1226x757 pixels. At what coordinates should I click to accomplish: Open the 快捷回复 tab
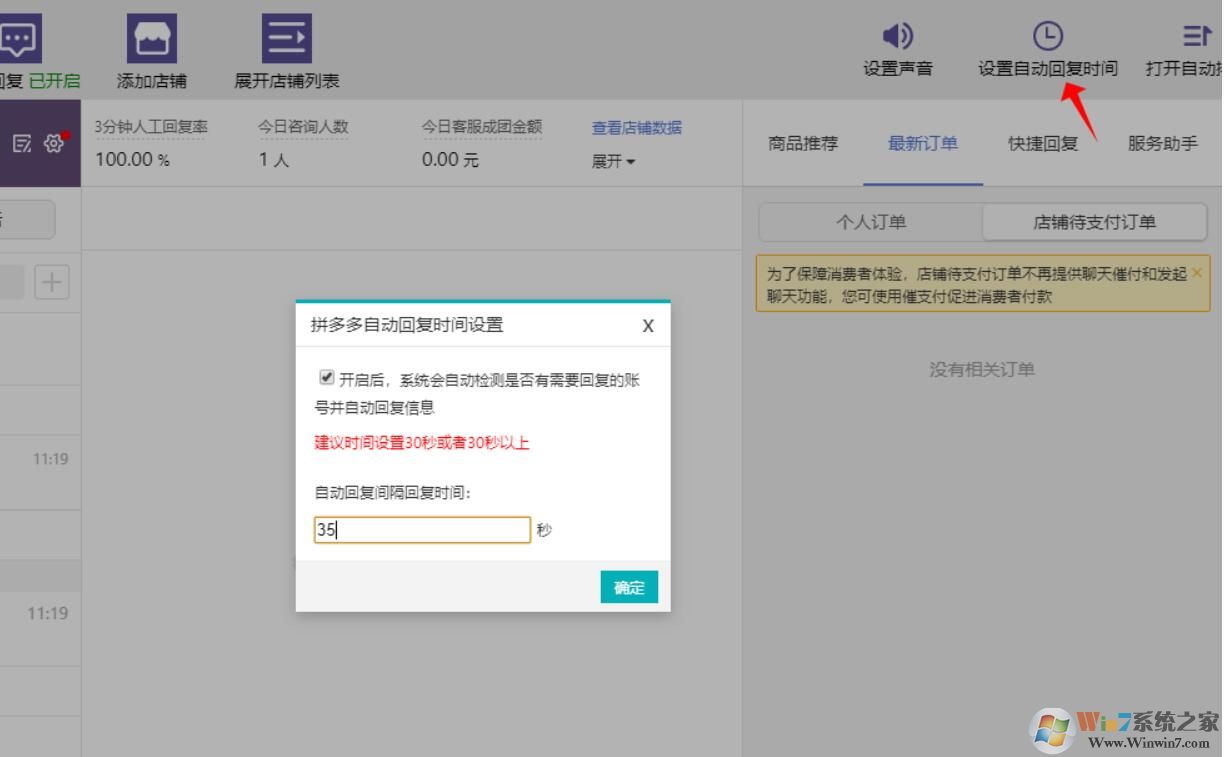click(1043, 143)
